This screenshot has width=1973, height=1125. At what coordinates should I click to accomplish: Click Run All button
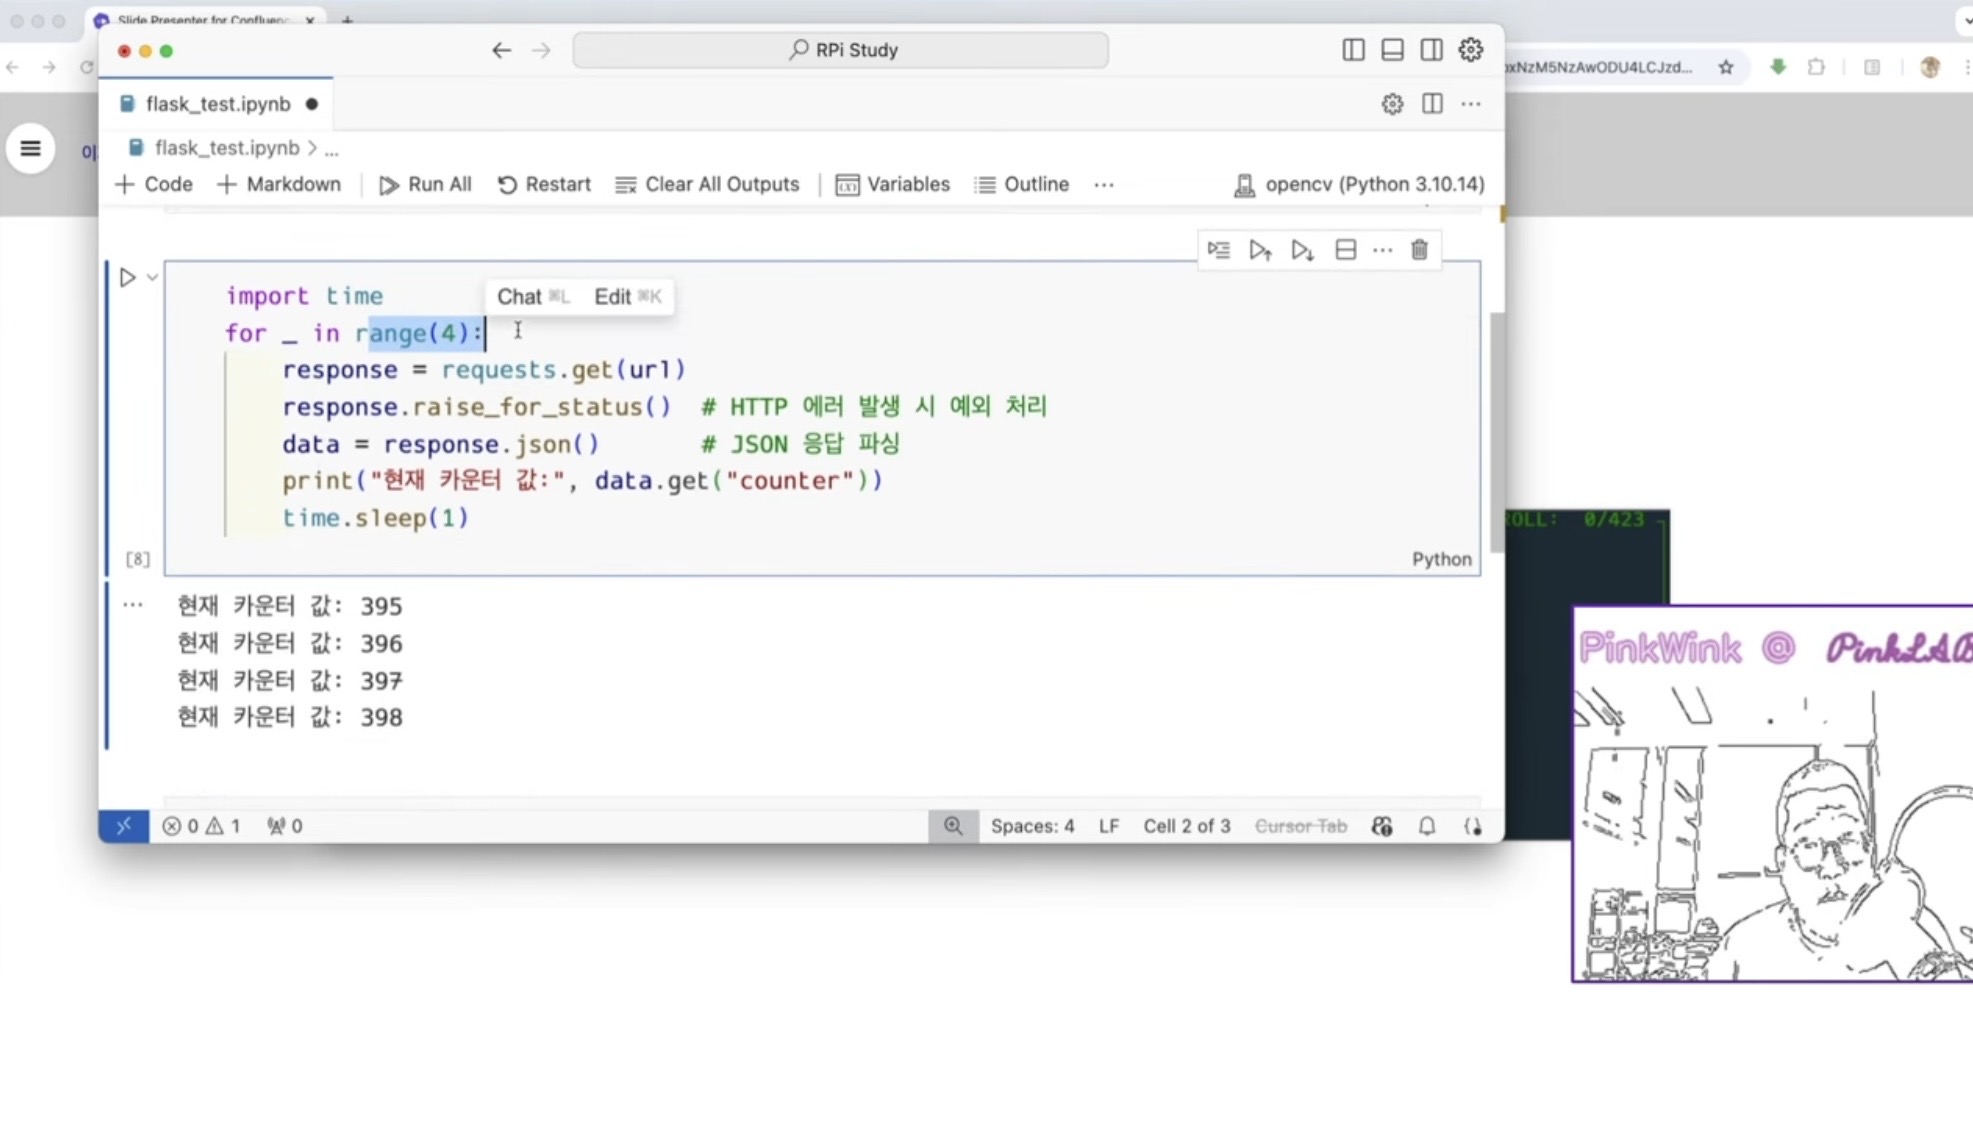425,184
